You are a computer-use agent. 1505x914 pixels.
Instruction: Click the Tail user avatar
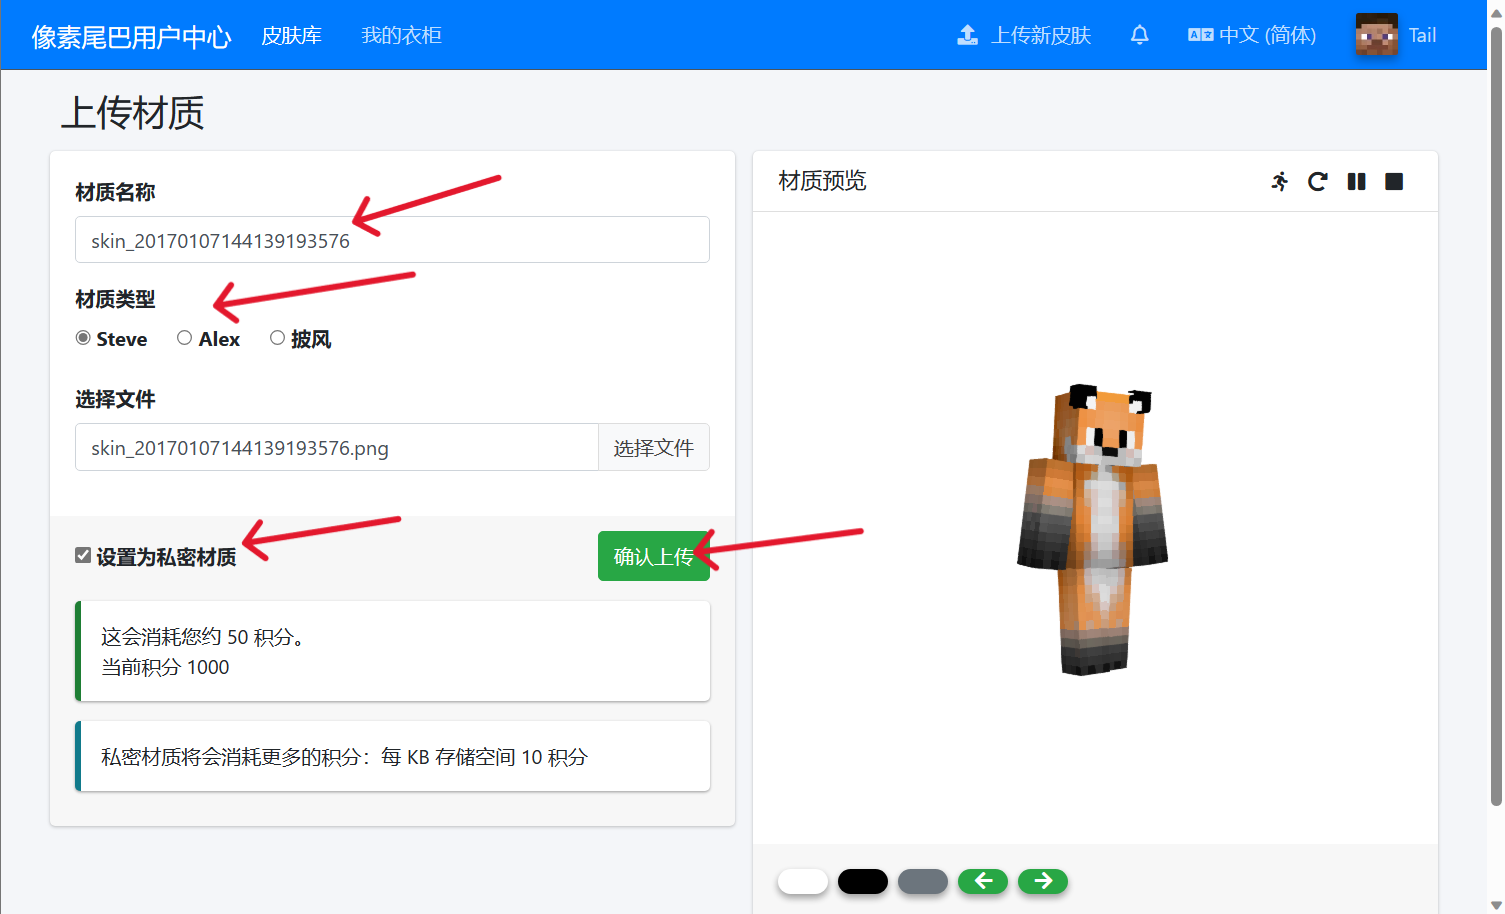[x=1376, y=35]
